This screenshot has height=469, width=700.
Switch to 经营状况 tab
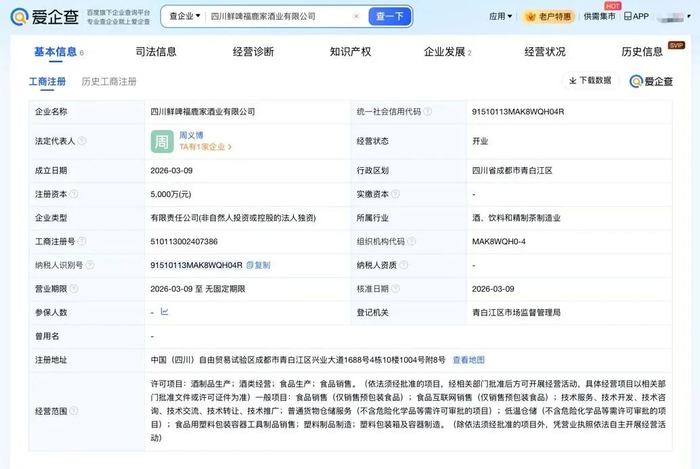pyautogui.click(x=545, y=52)
